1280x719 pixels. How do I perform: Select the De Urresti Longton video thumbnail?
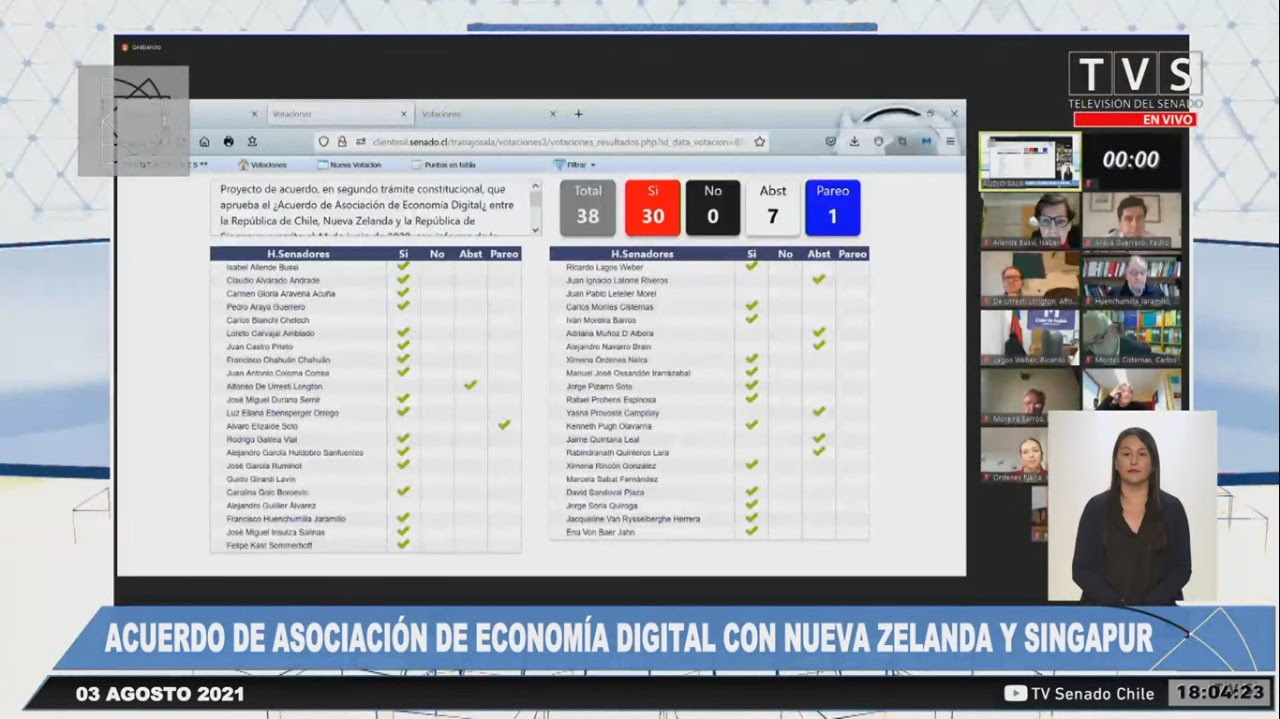tap(1030, 279)
